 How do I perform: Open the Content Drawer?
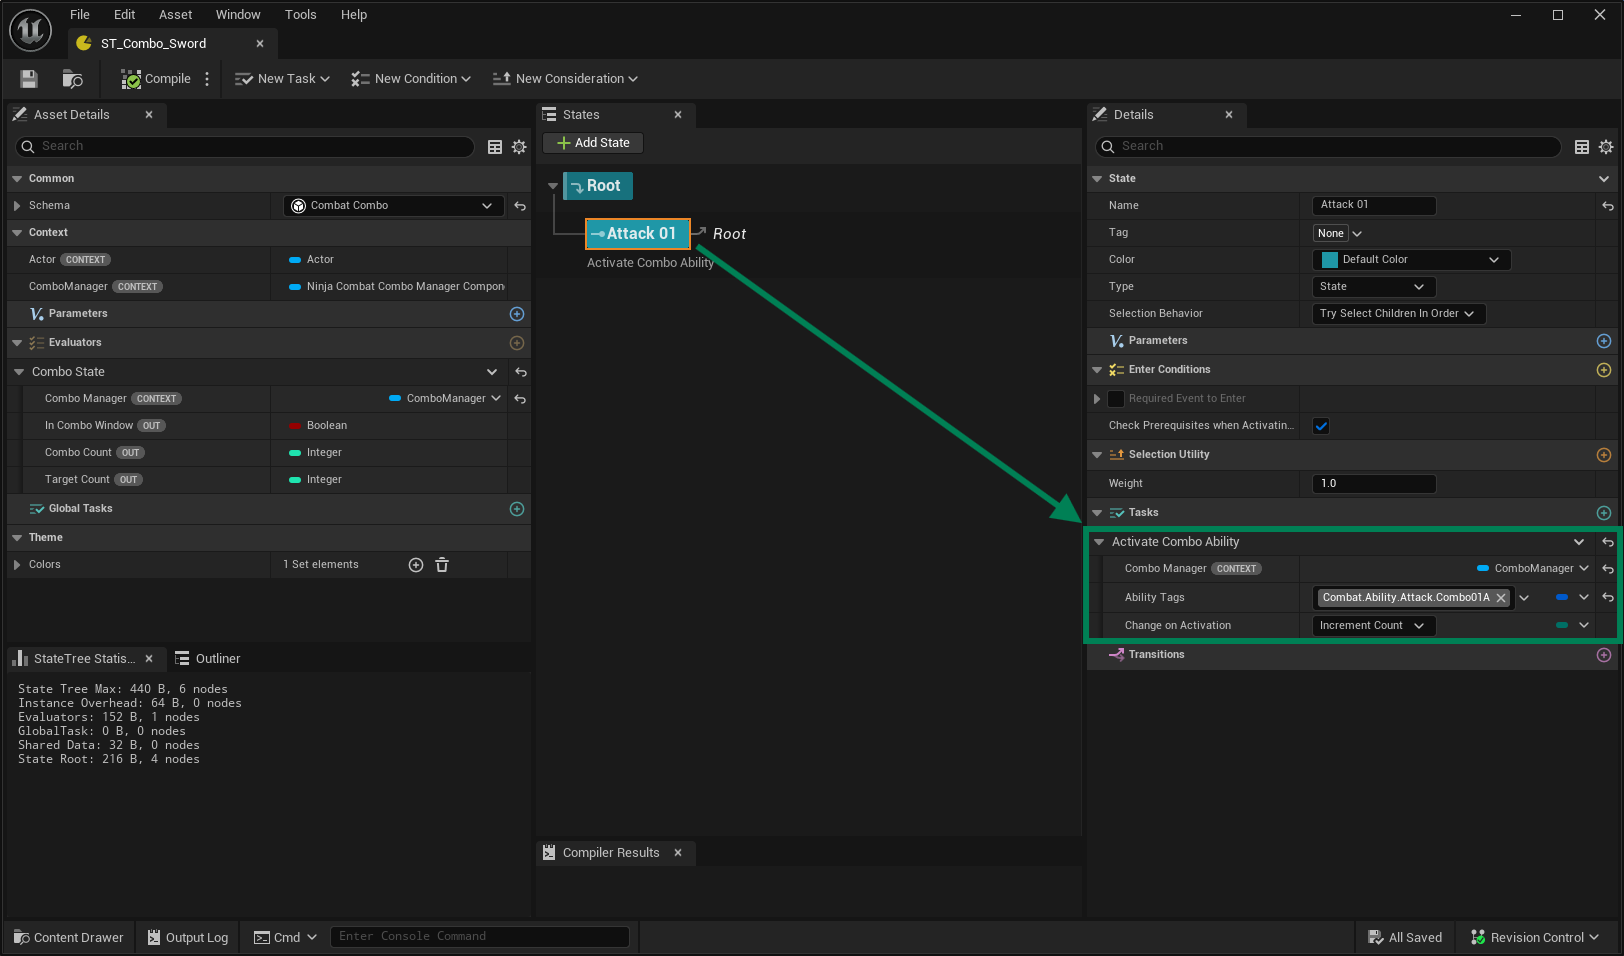tap(69, 938)
